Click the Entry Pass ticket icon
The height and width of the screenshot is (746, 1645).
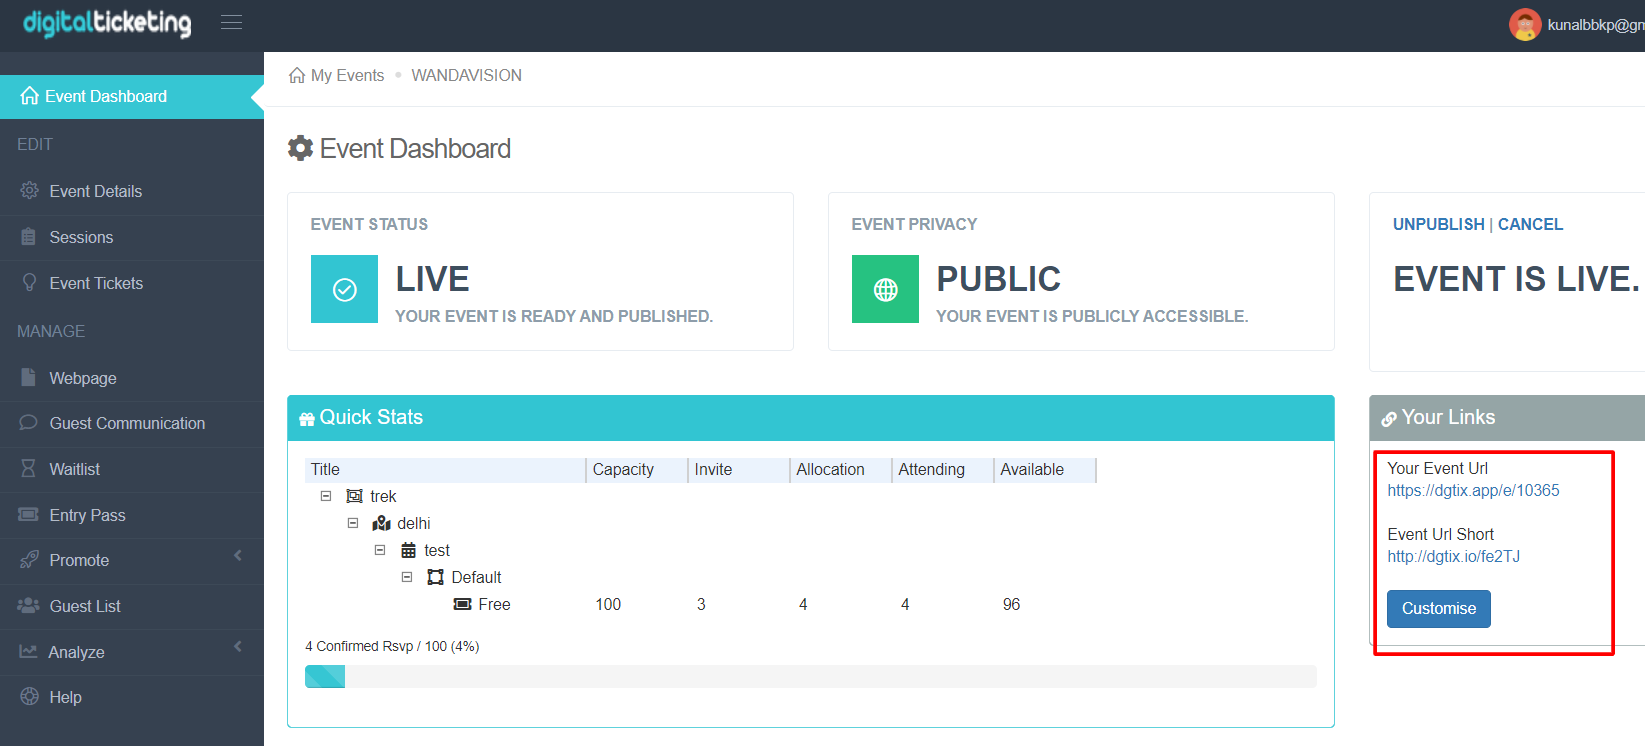29,514
